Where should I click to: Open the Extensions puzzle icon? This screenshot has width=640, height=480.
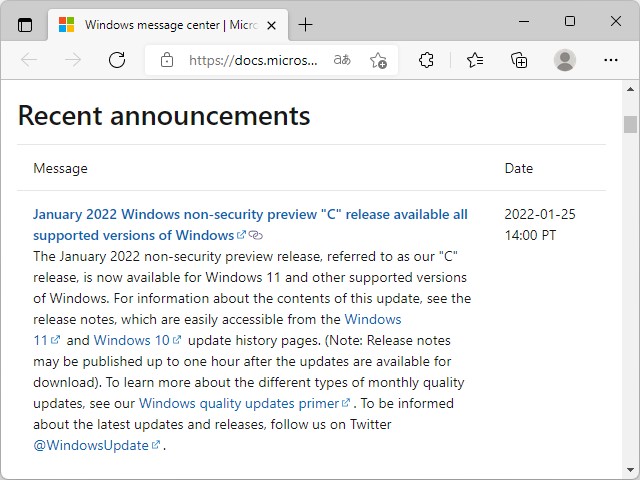click(427, 60)
